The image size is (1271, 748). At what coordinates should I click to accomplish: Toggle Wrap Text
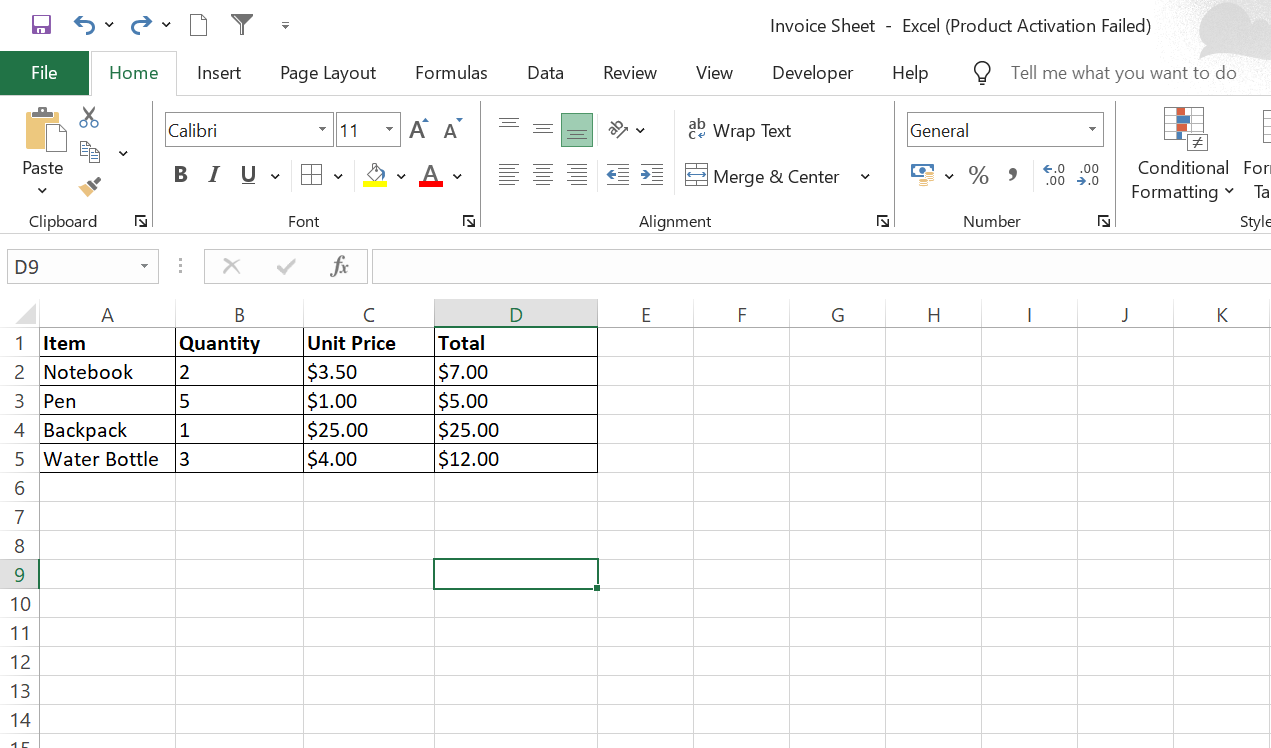739,130
